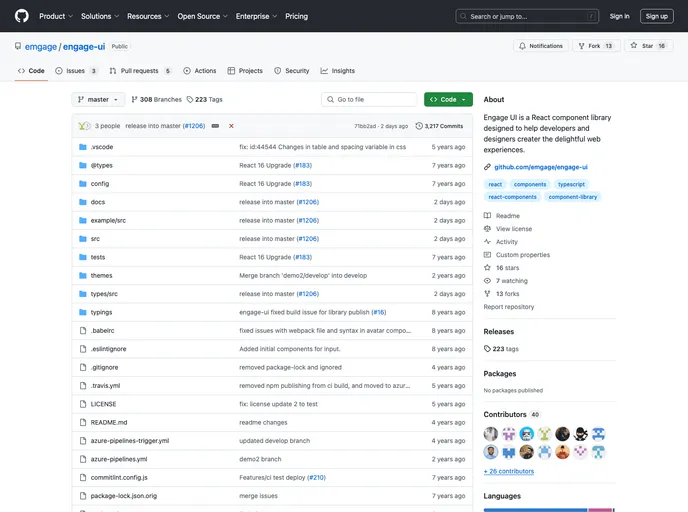View the 13 forks link

pyautogui.click(x=502, y=294)
